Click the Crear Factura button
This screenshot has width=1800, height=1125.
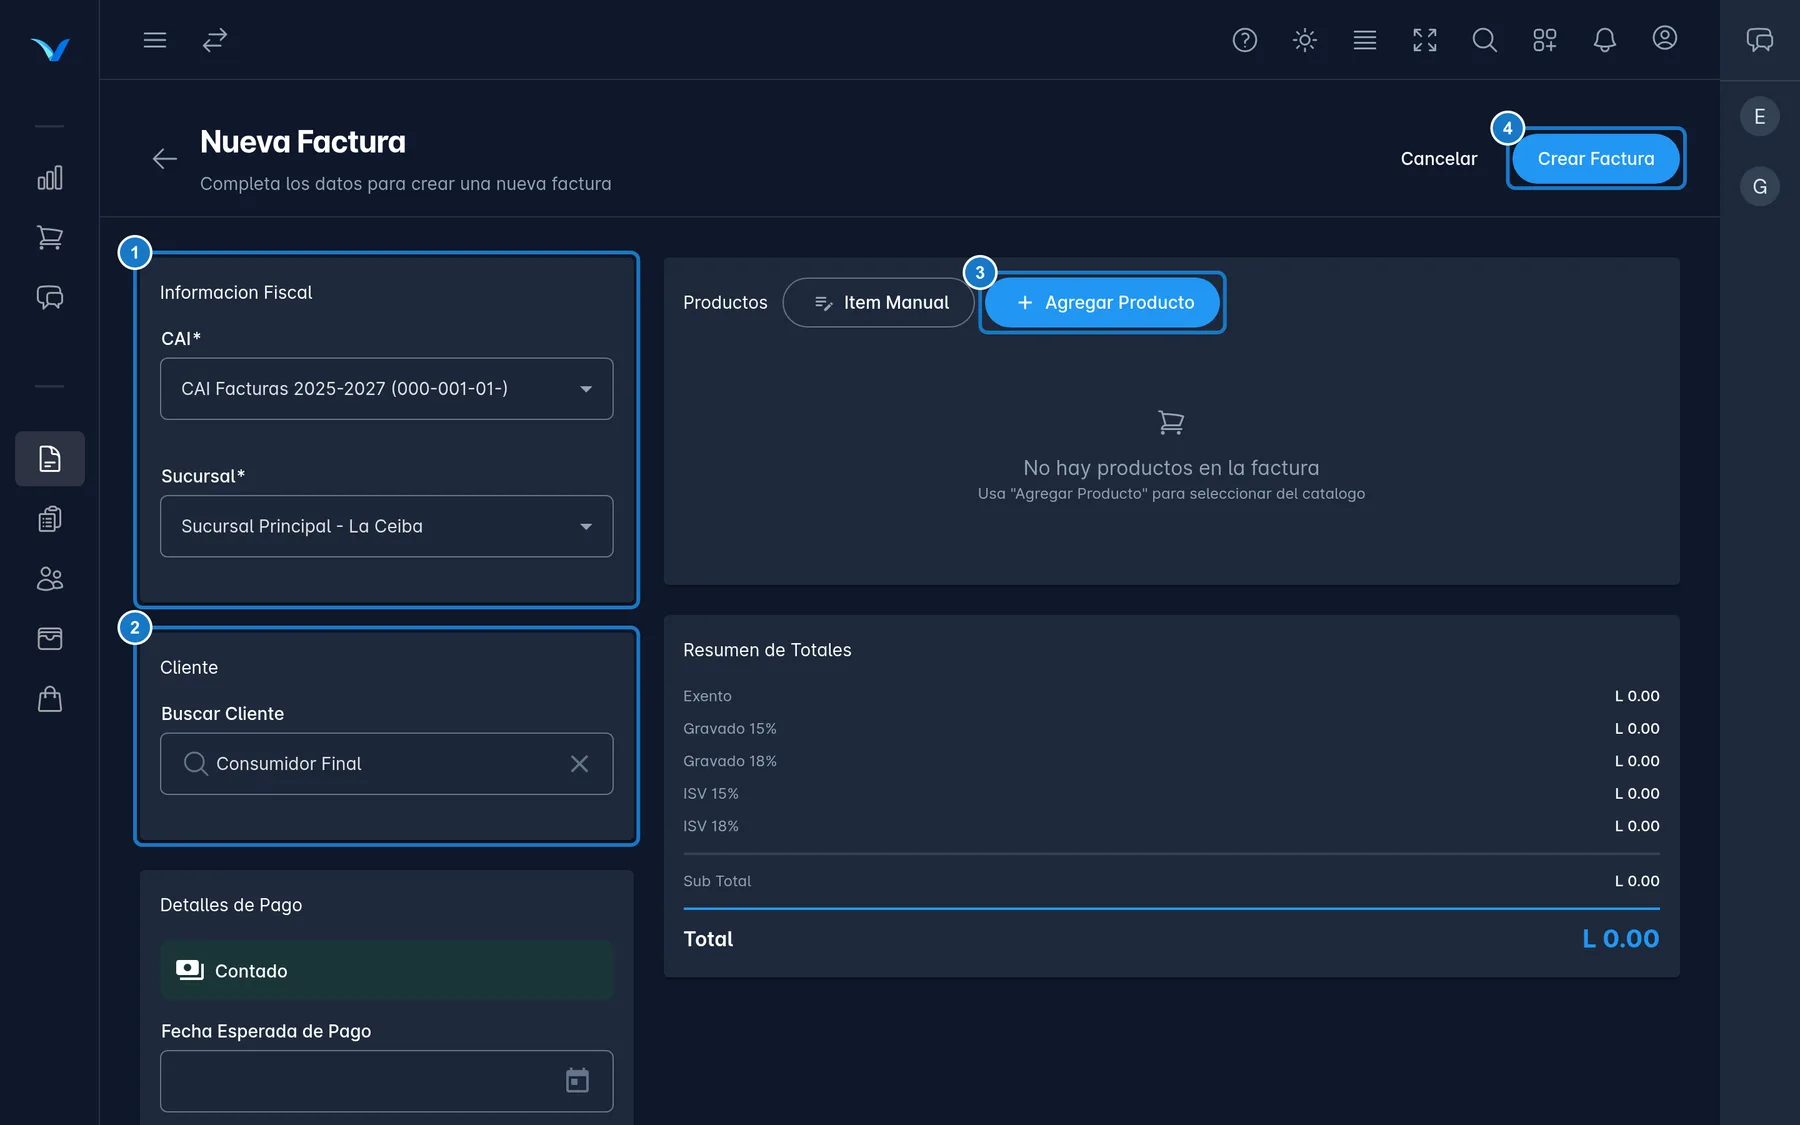coord(1596,159)
